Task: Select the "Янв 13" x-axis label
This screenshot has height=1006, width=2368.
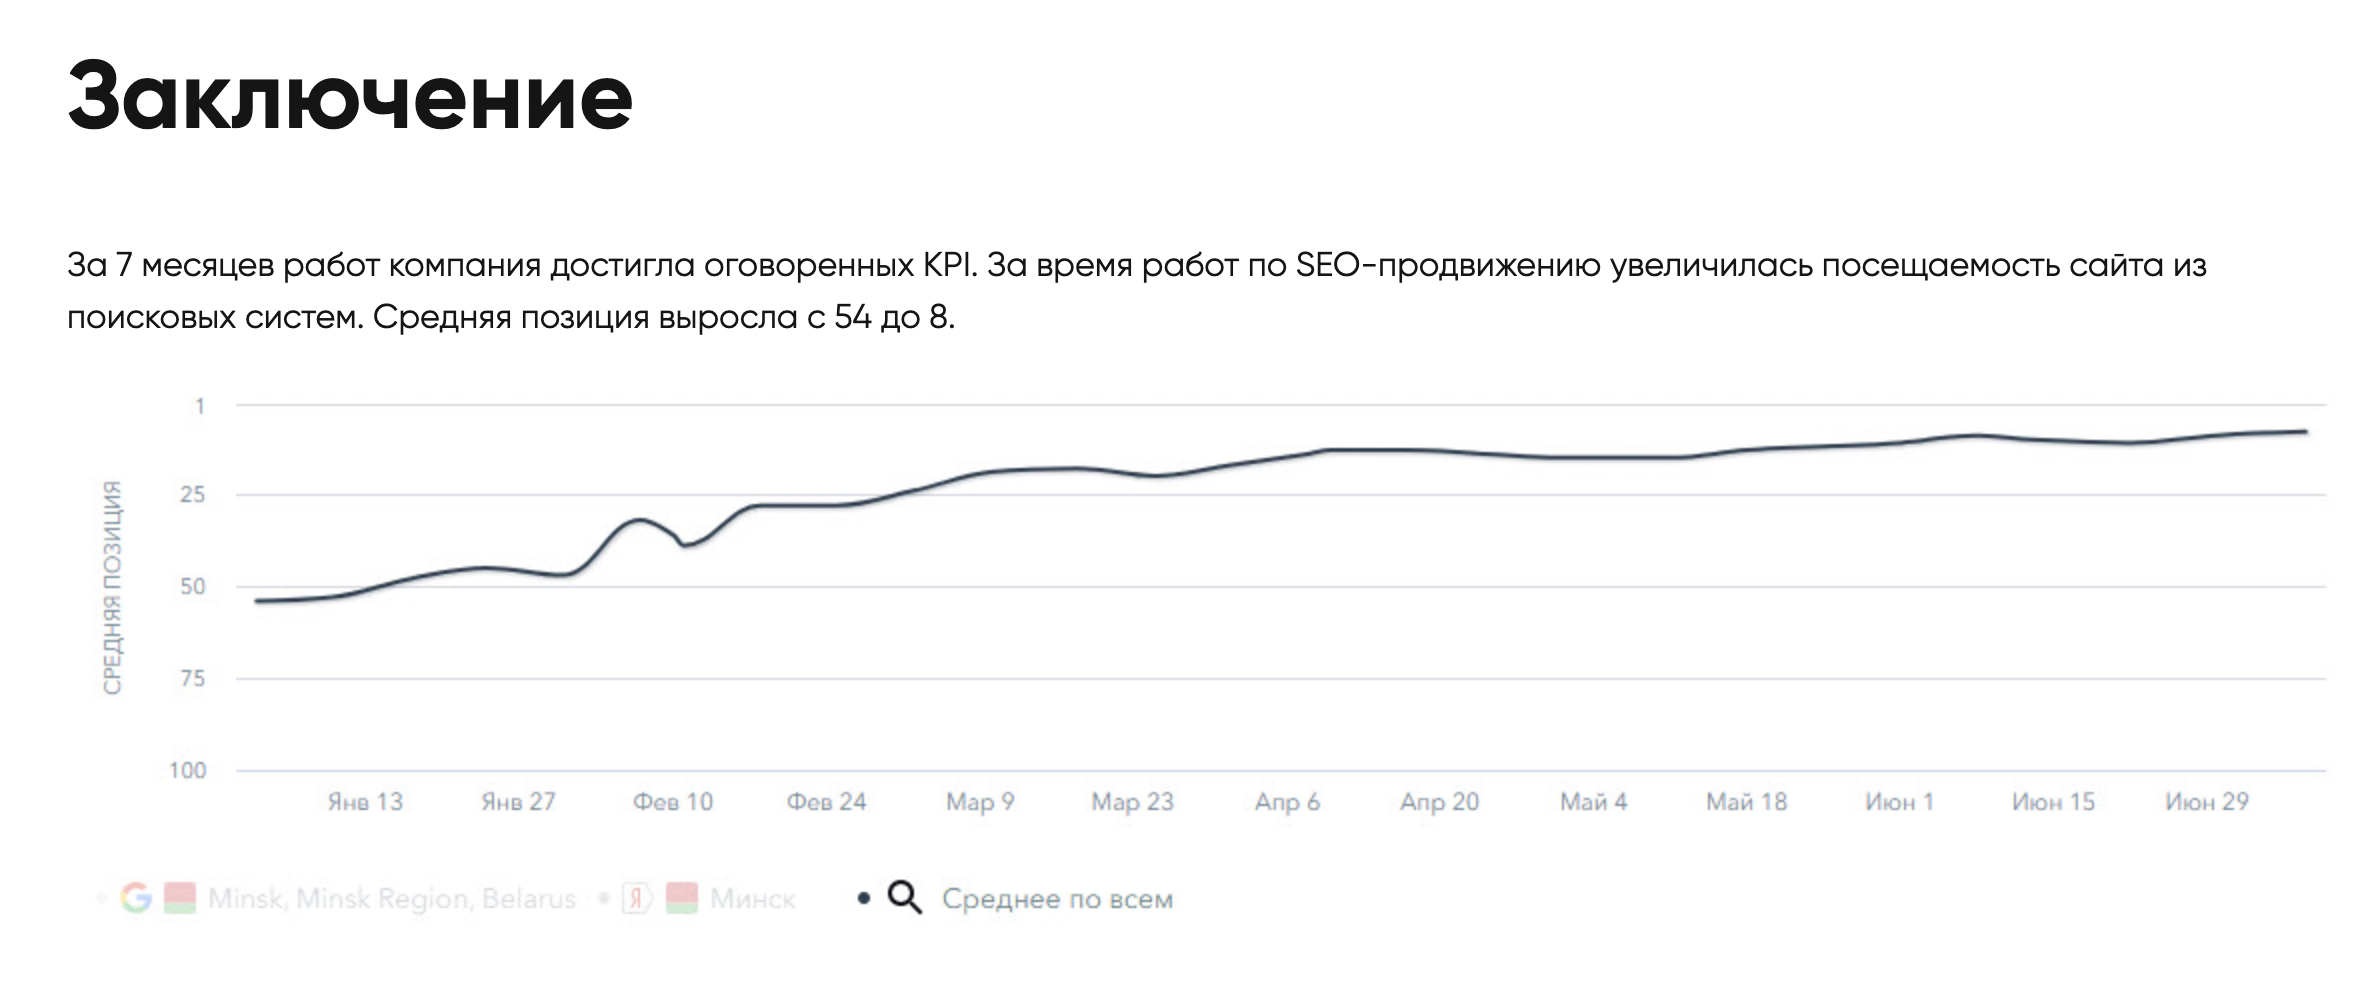Action: click(x=365, y=802)
